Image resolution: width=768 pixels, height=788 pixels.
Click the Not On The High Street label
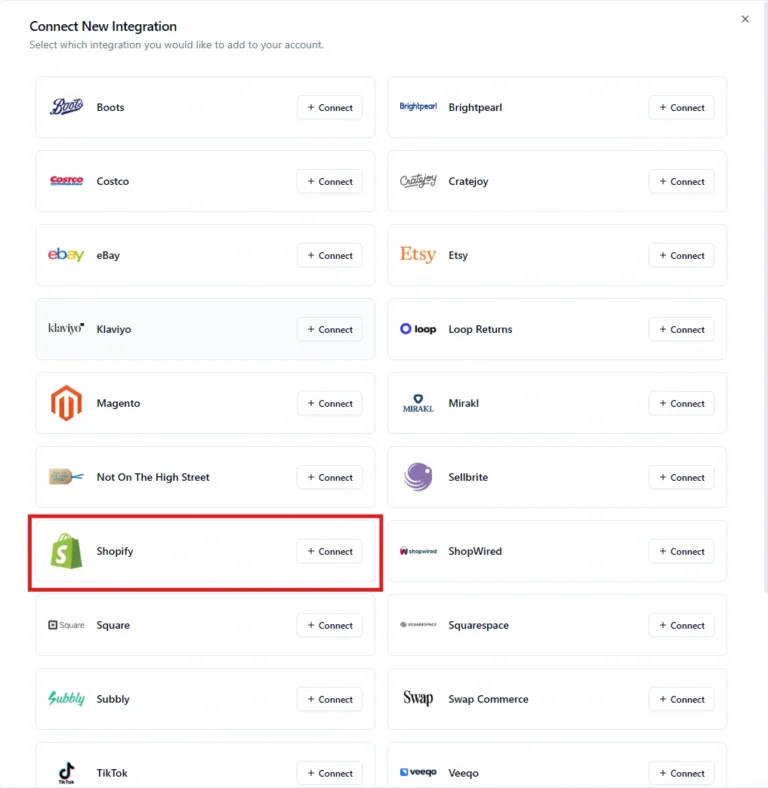pos(153,477)
